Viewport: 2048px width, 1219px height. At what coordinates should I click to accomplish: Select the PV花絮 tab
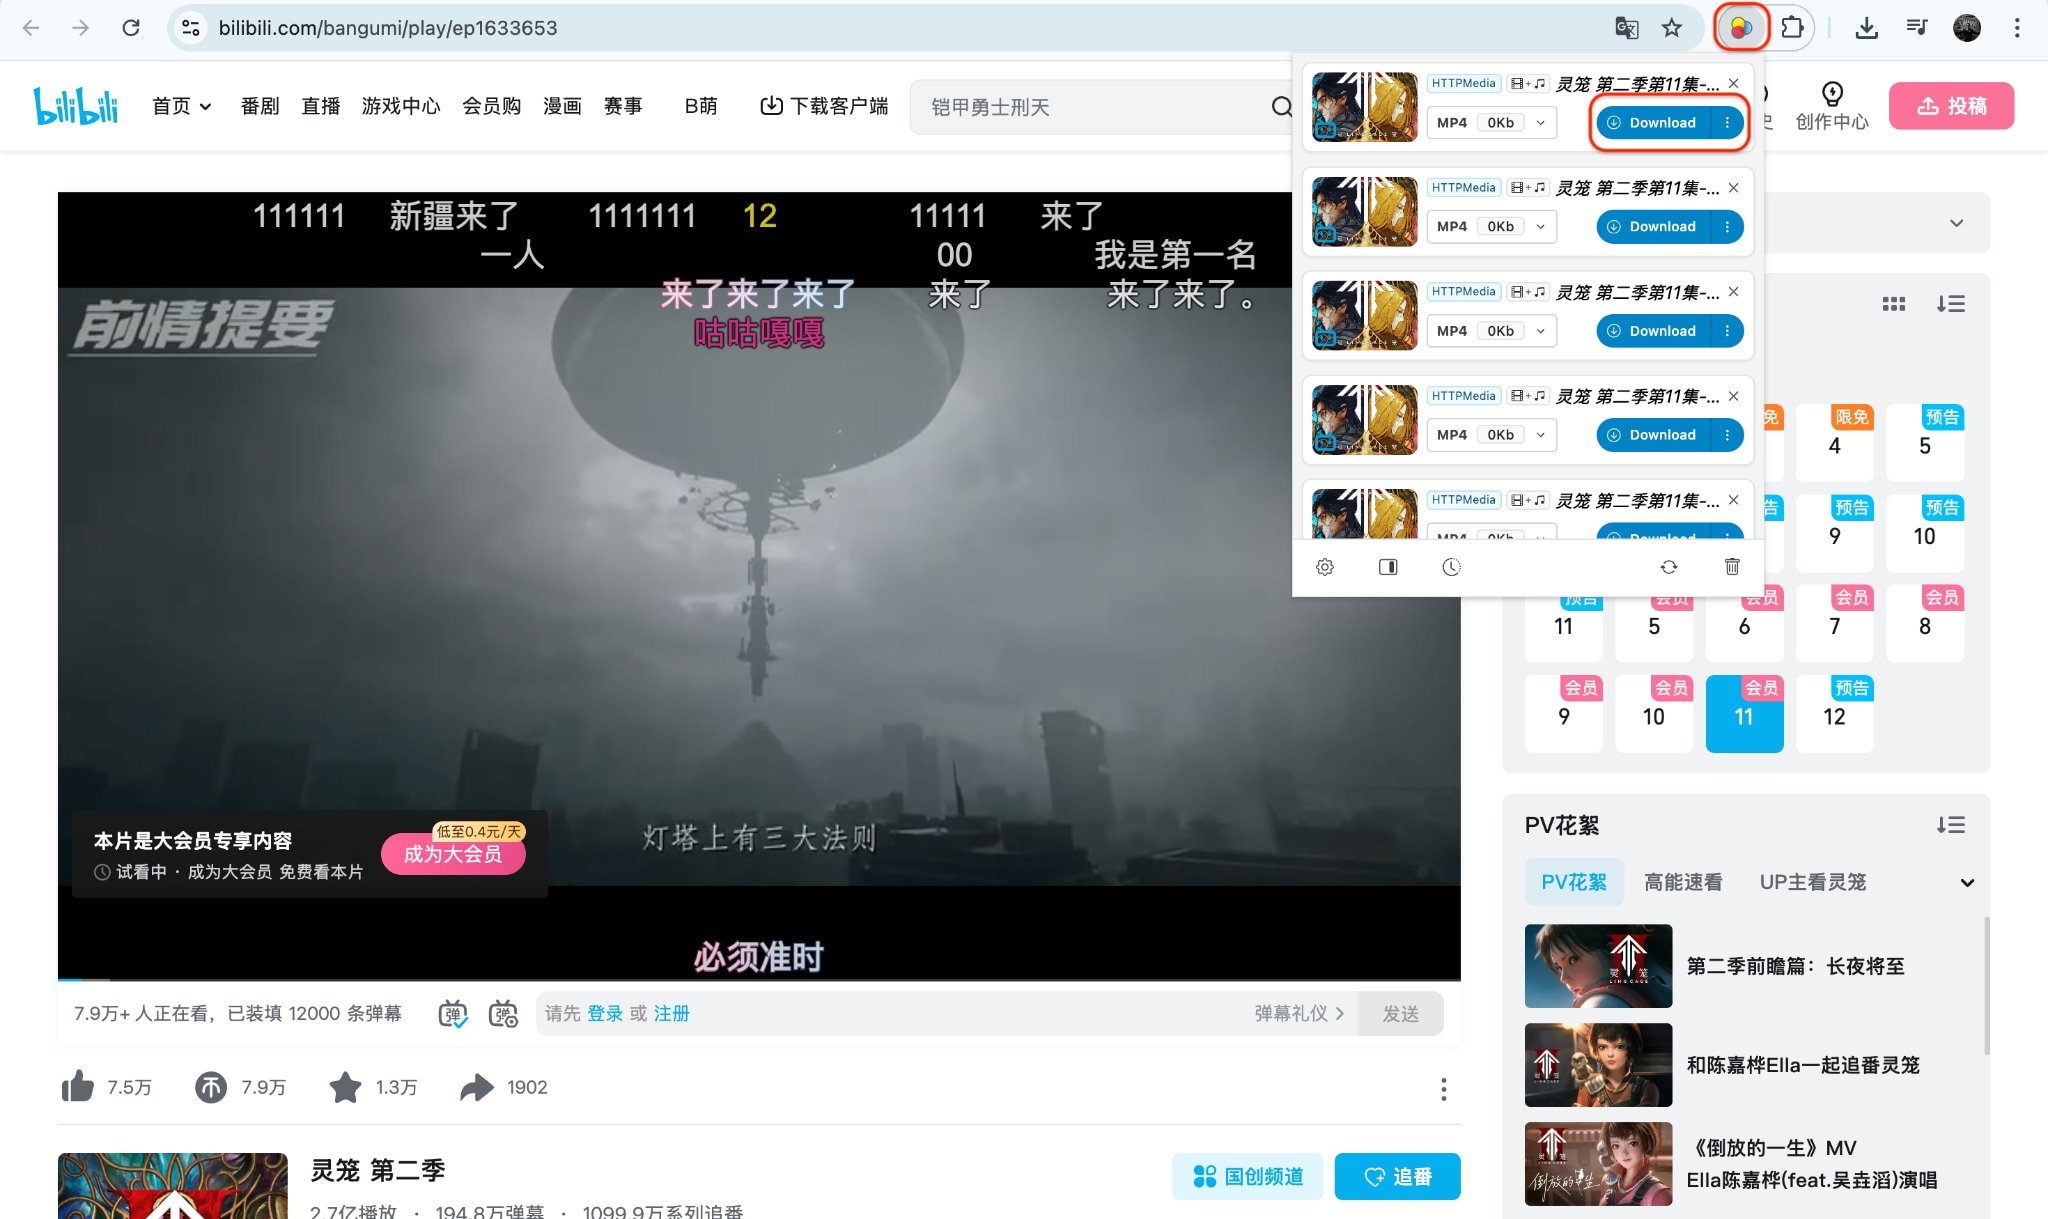tap(1574, 882)
